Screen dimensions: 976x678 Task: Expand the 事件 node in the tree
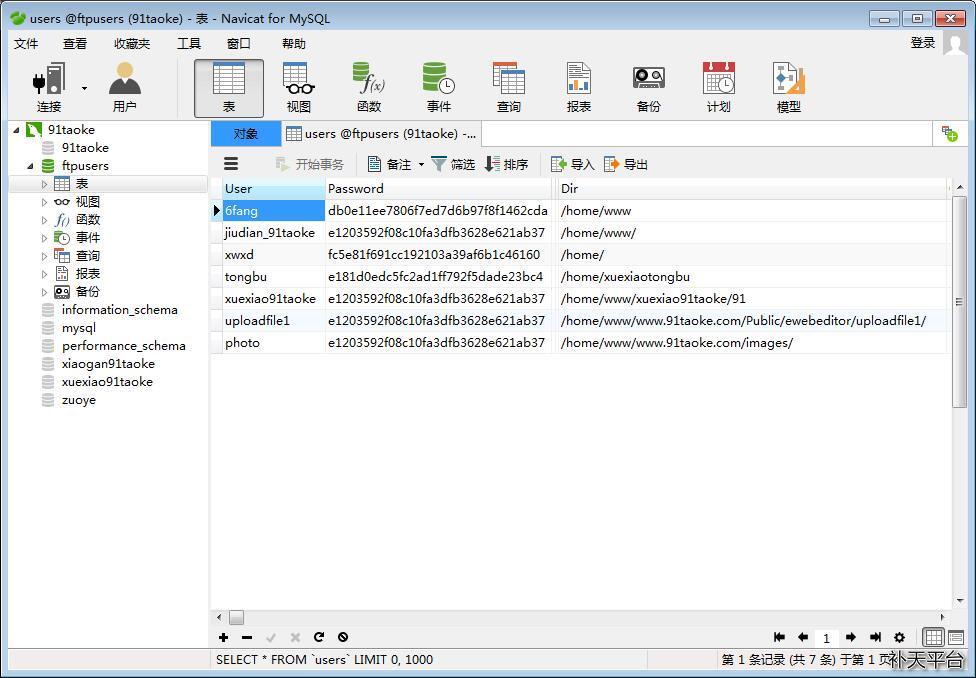point(44,238)
